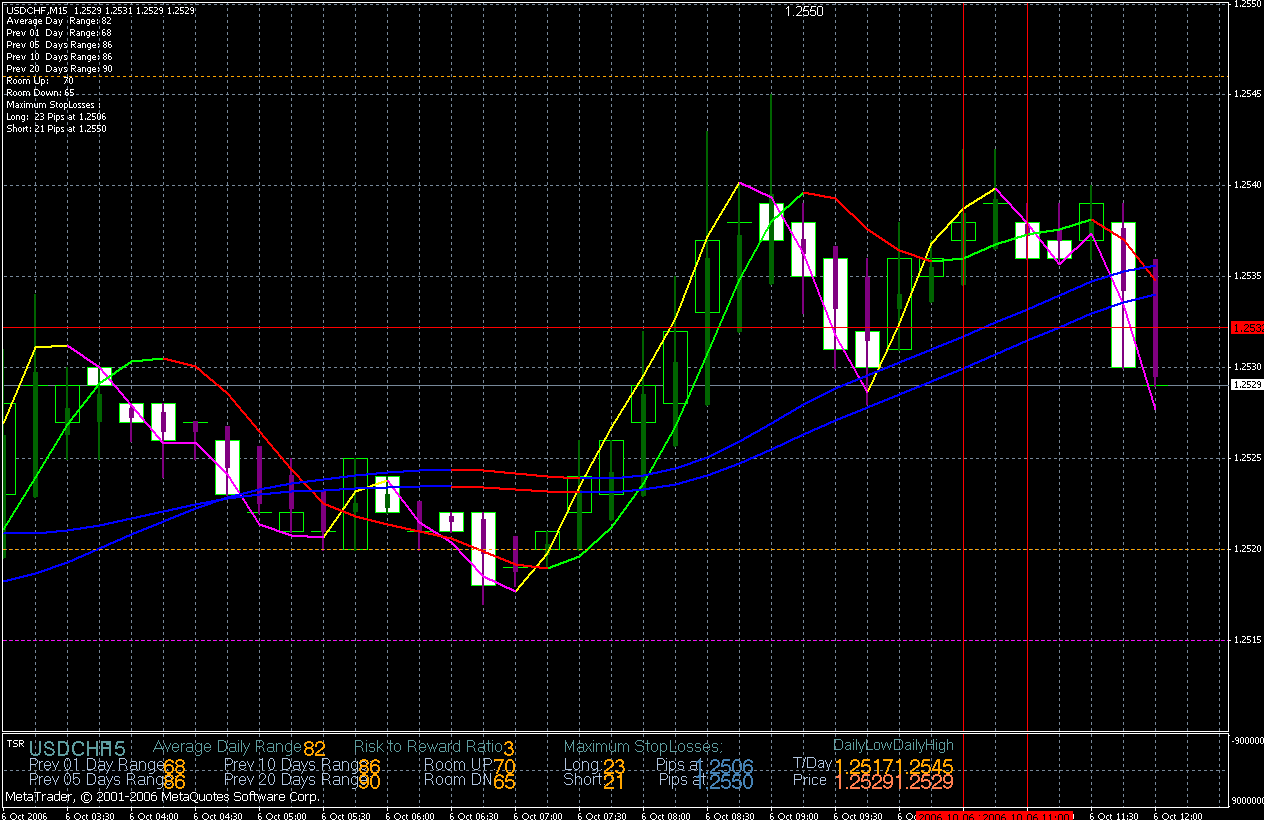This screenshot has width=1264, height=820.
Task: Click the orange dashed horizontal line near top
Action: point(614,76)
